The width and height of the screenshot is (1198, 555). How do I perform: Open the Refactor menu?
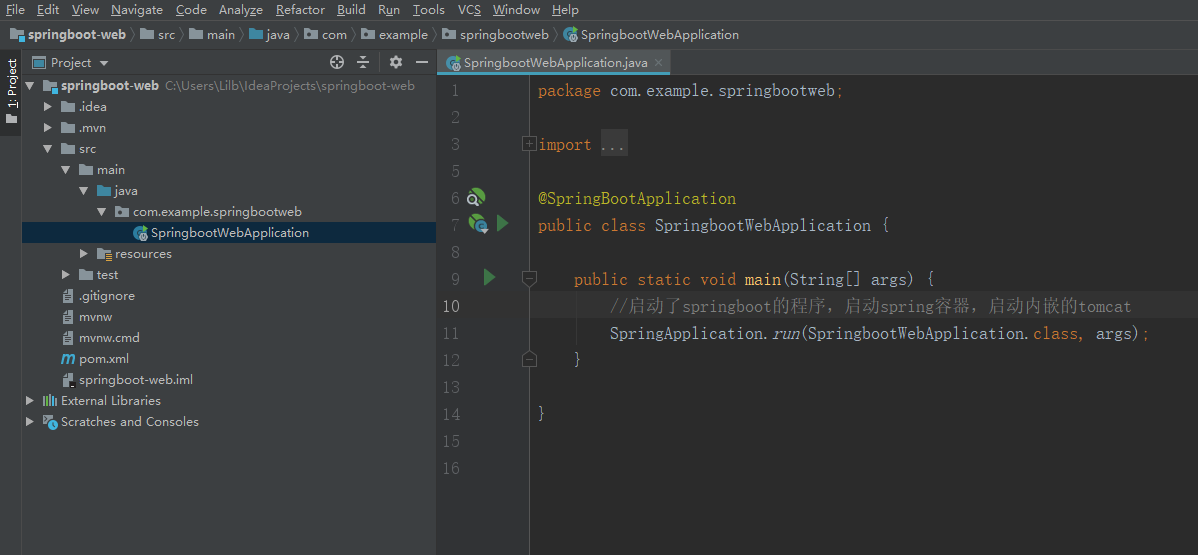[x=300, y=10]
